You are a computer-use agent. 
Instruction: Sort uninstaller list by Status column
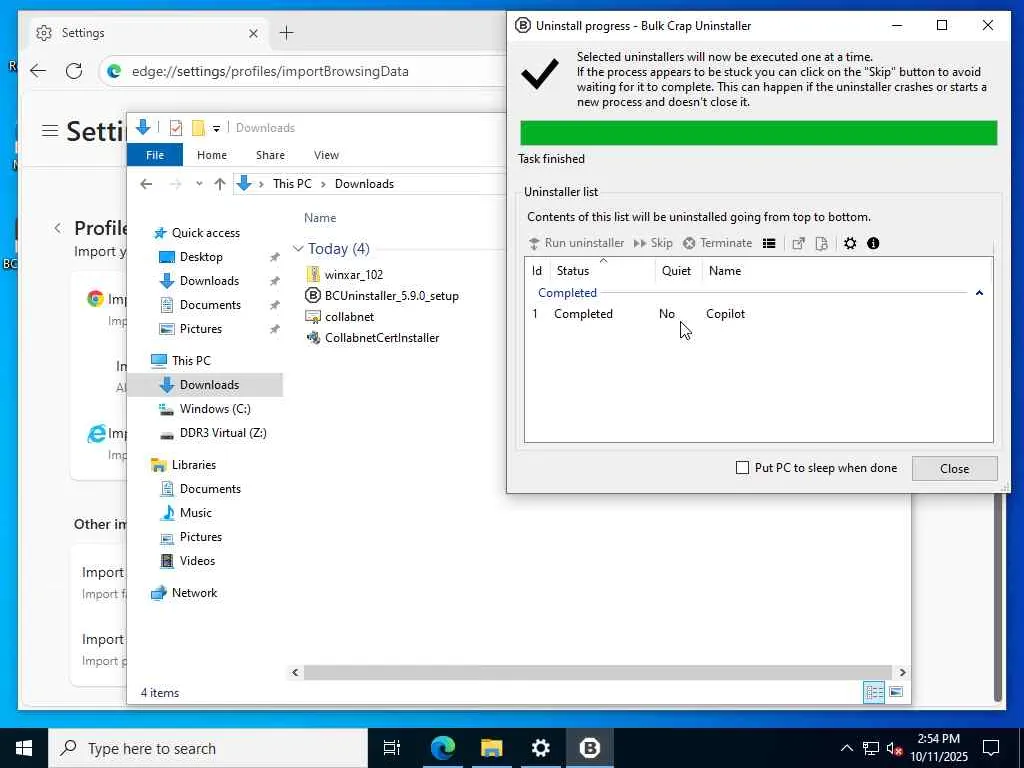pos(603,270)
